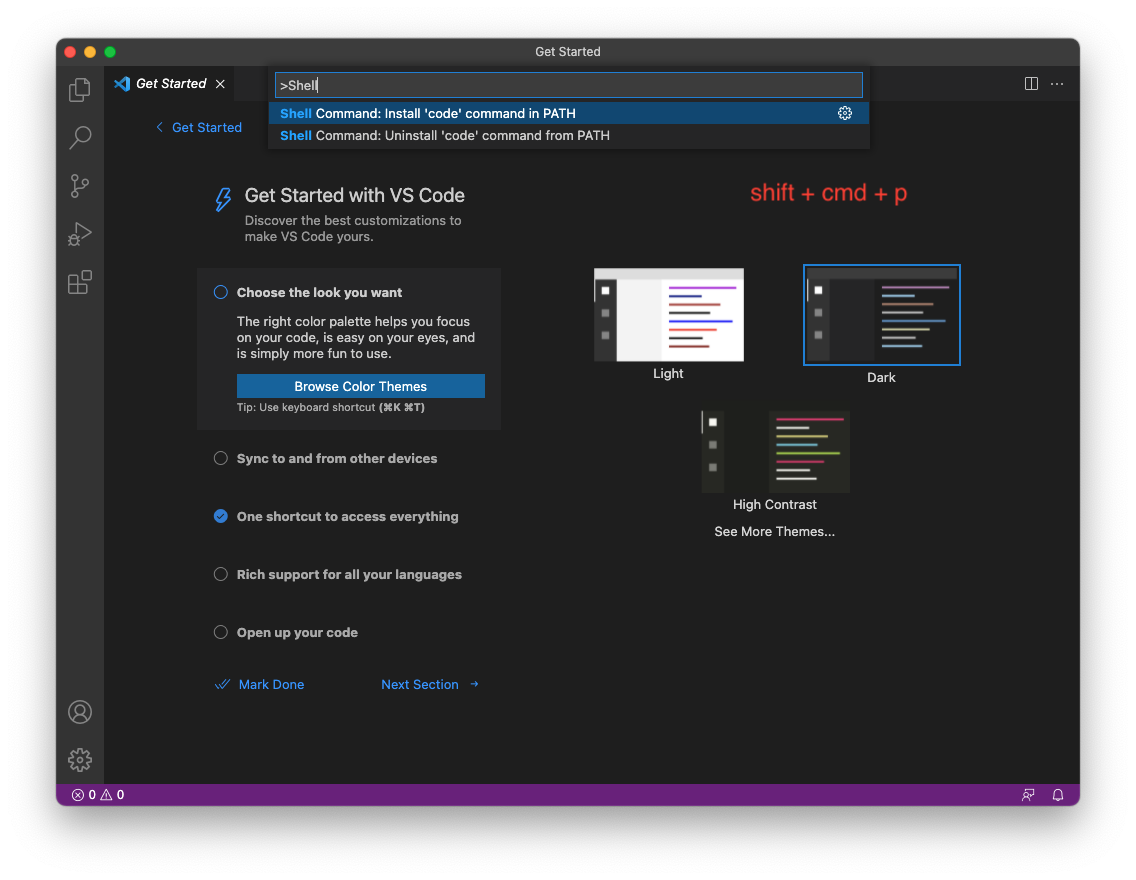
Task: Open the feedback icon in status bar
Action: click(x=1028, y=795)
